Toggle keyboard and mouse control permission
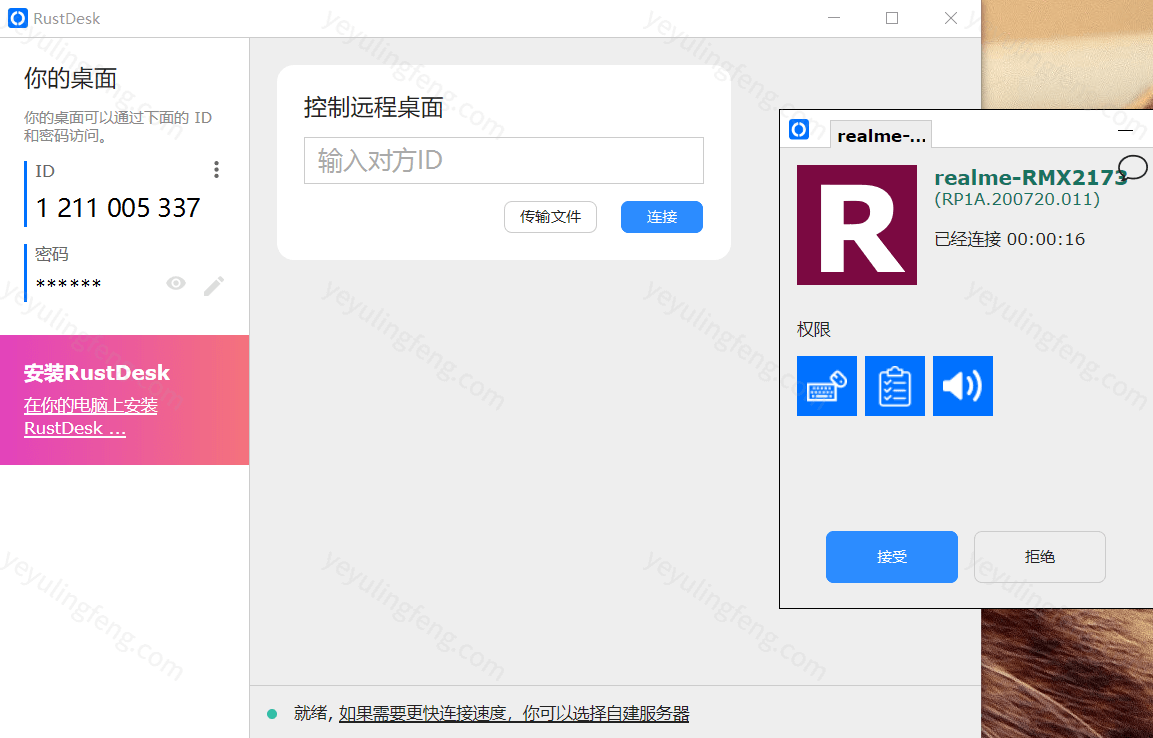Image resolution: width=1153 pixels, height=738 pixels. (x=827, y=386)
